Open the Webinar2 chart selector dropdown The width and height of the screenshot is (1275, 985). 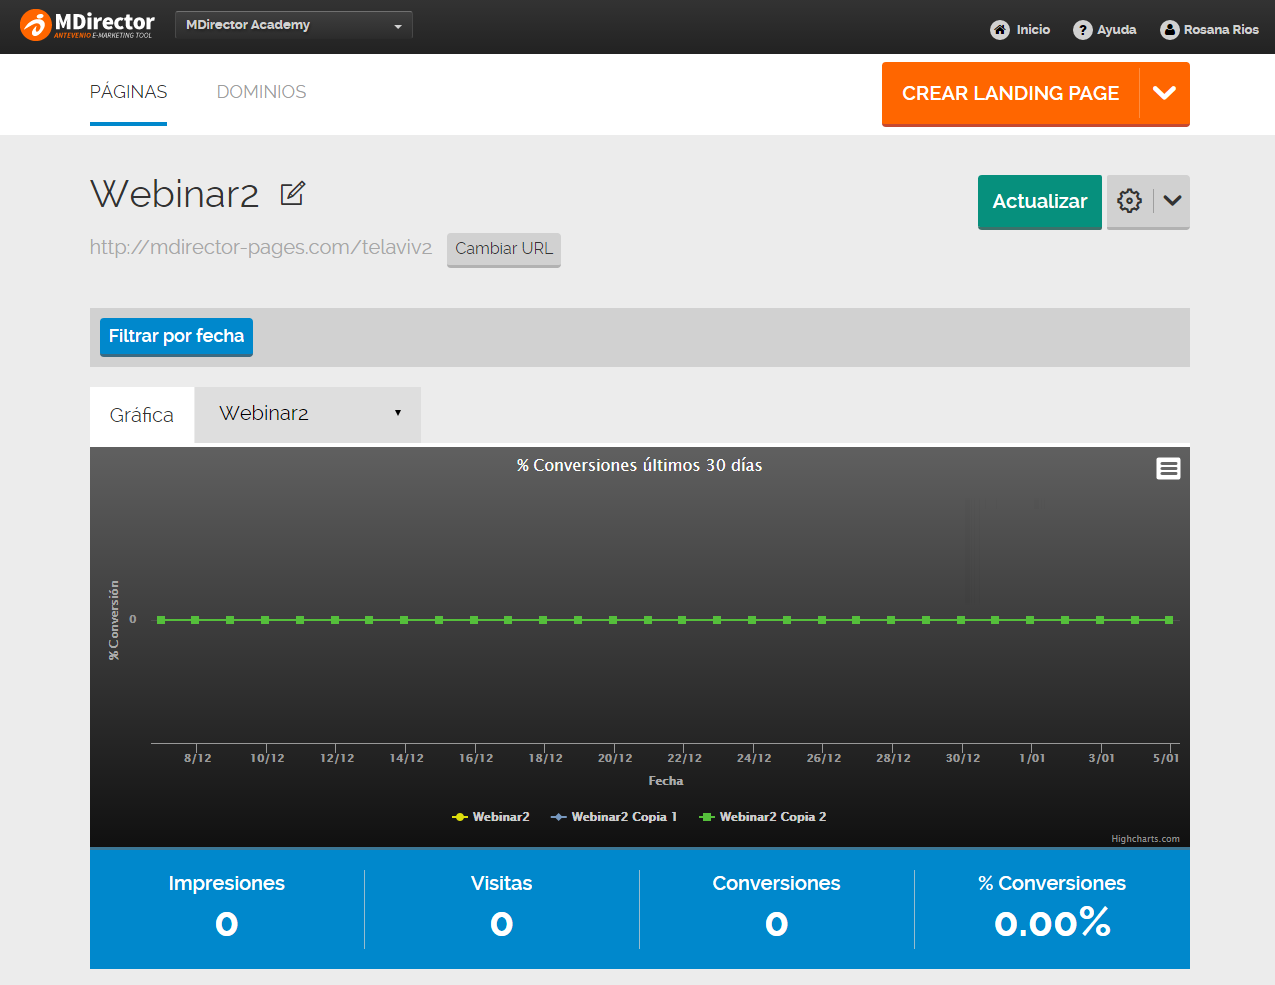308,414
